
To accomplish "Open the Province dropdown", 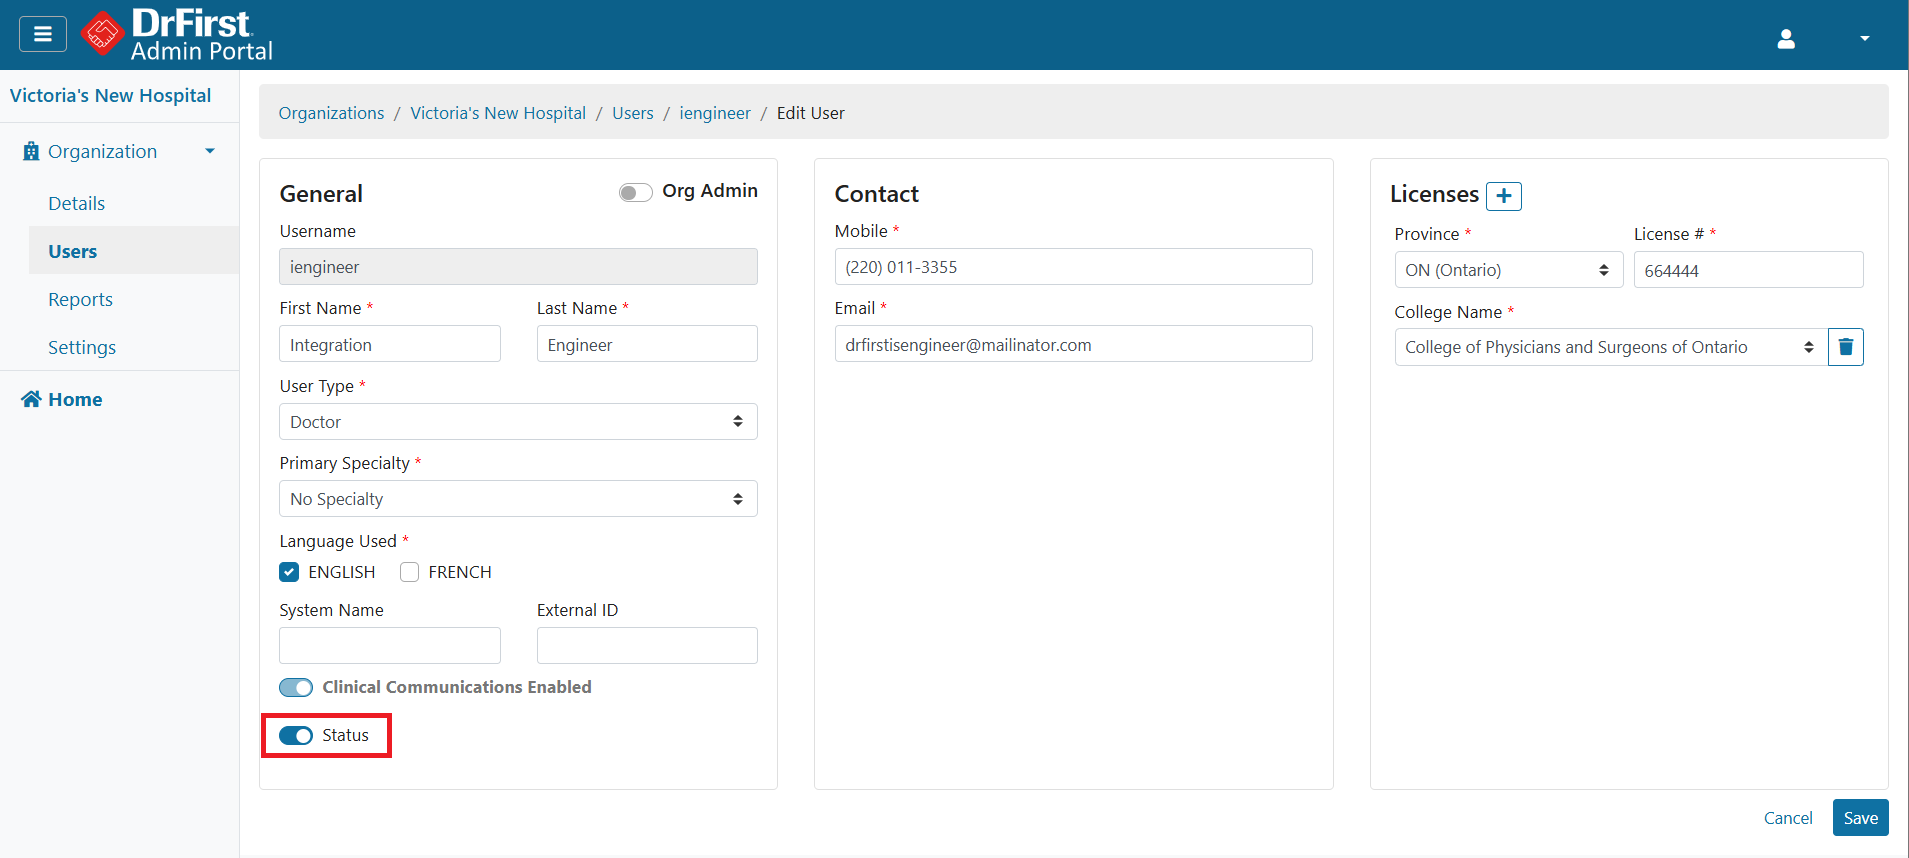I will pos(1507,270).
